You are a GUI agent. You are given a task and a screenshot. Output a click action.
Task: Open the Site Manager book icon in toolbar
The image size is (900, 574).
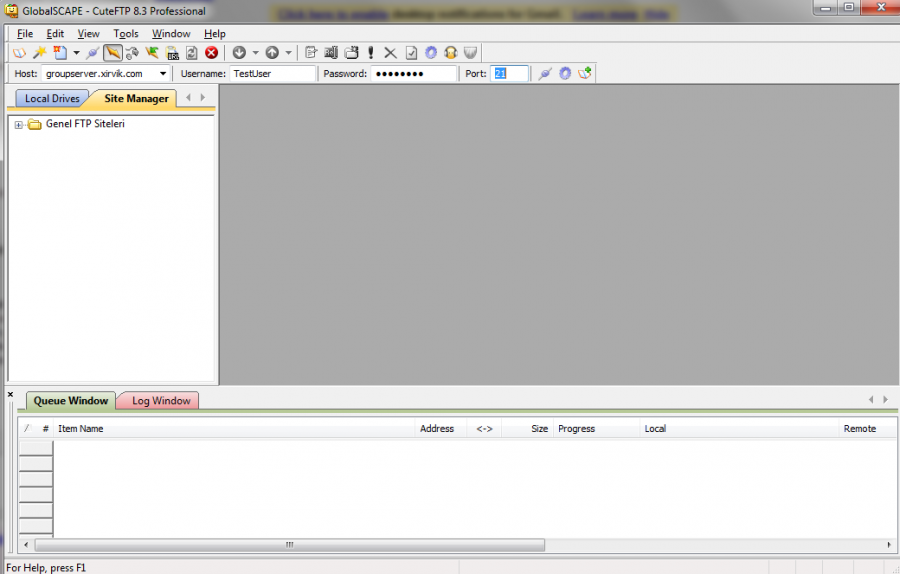click(19, 53)
